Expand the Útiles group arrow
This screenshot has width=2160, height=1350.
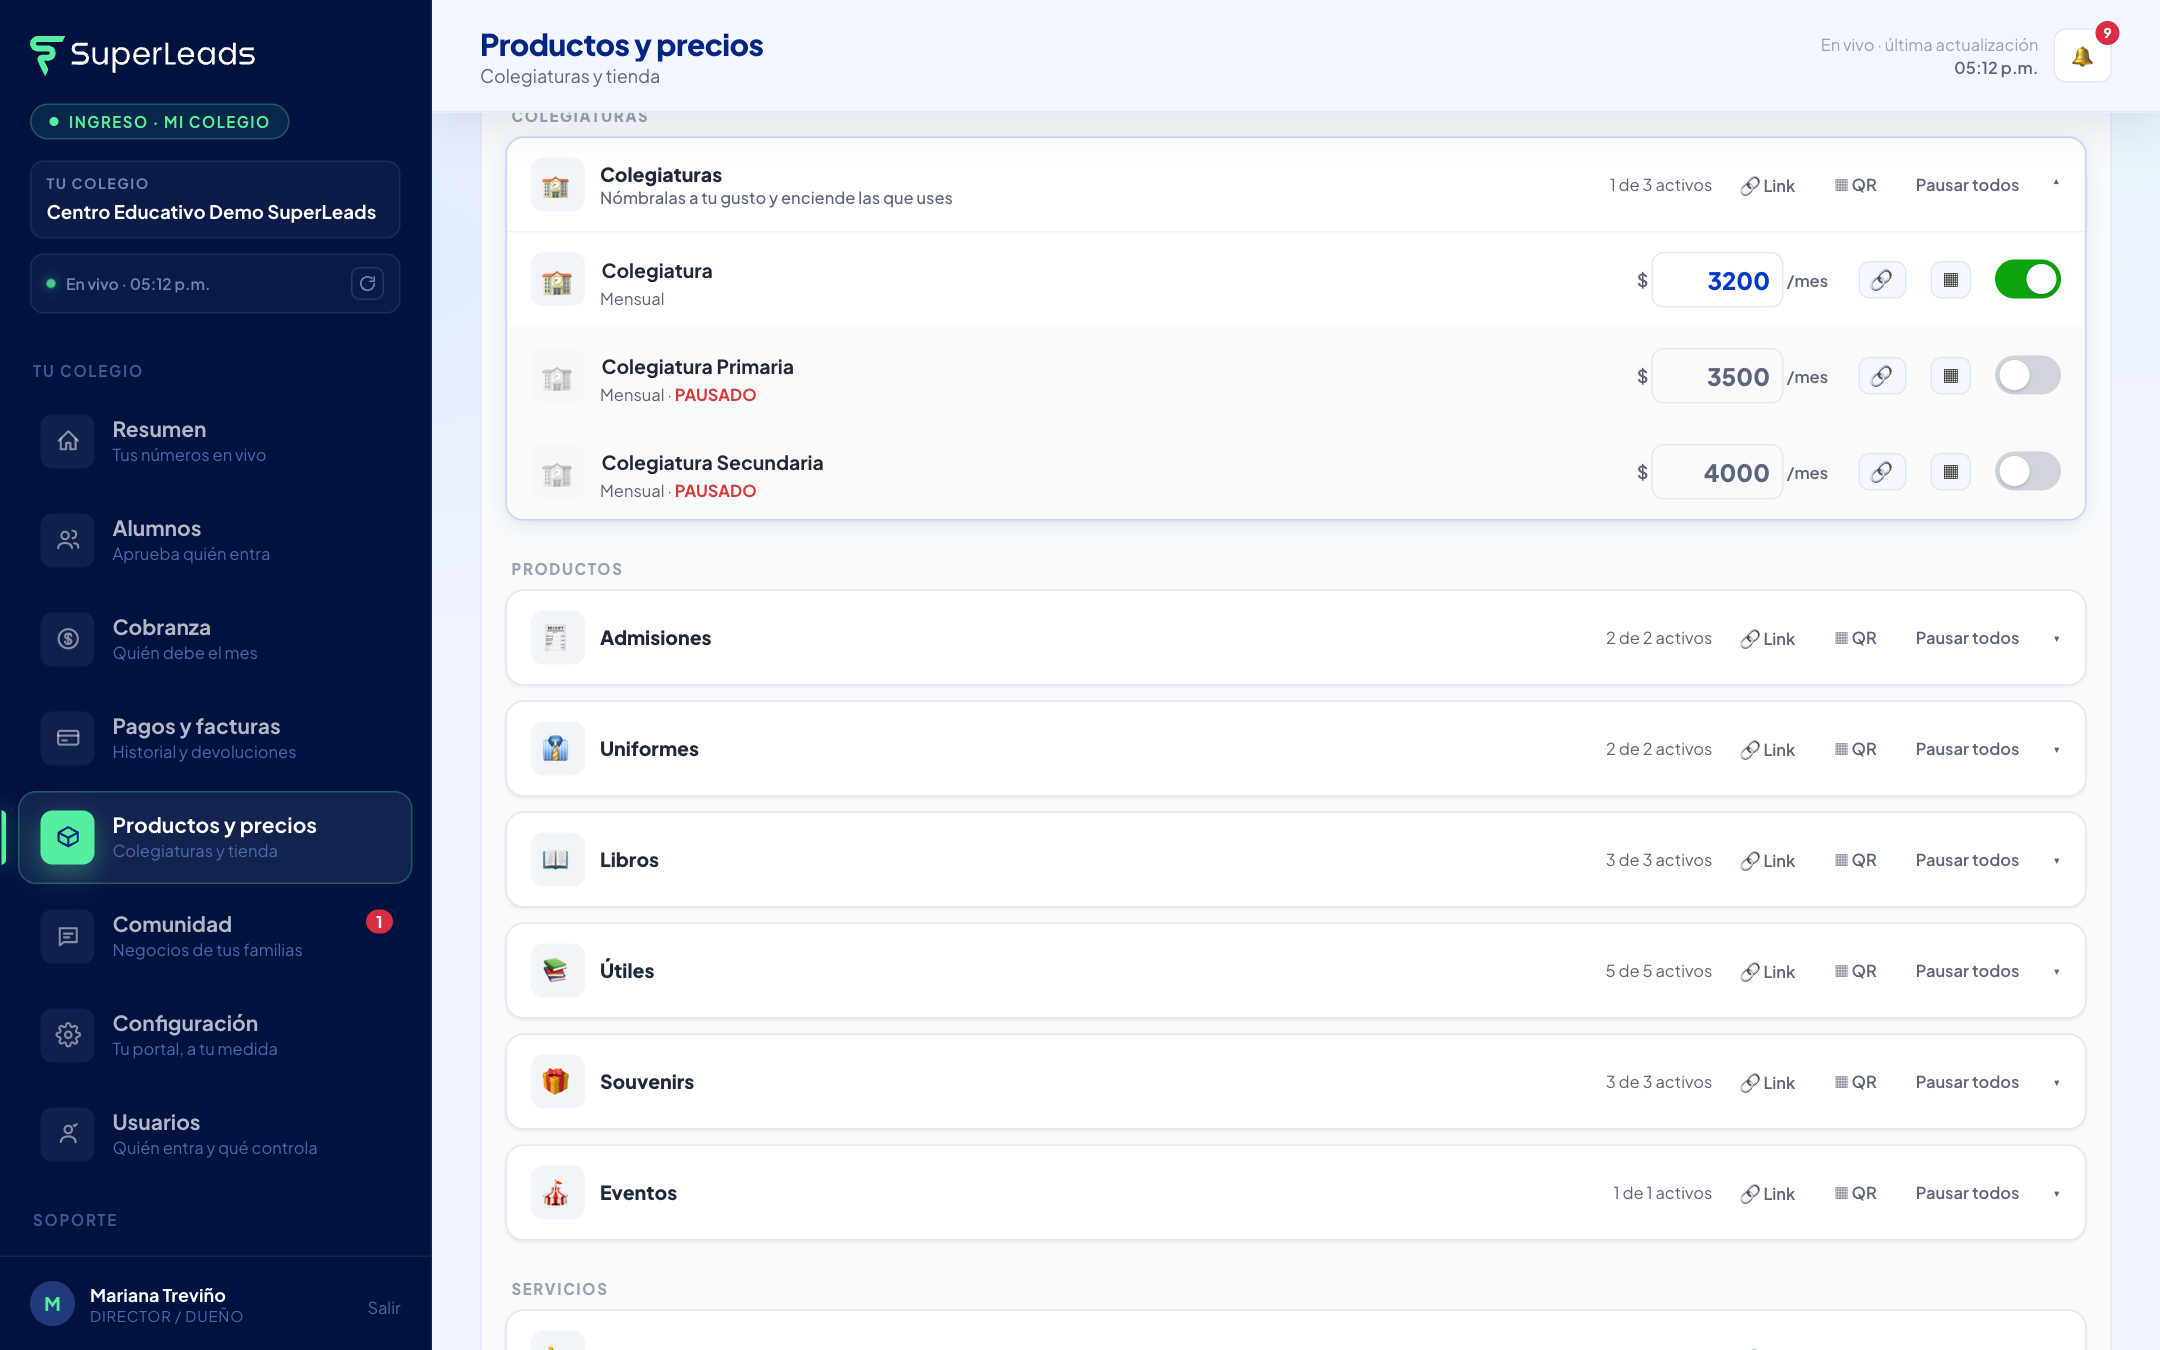point(2056,972)
